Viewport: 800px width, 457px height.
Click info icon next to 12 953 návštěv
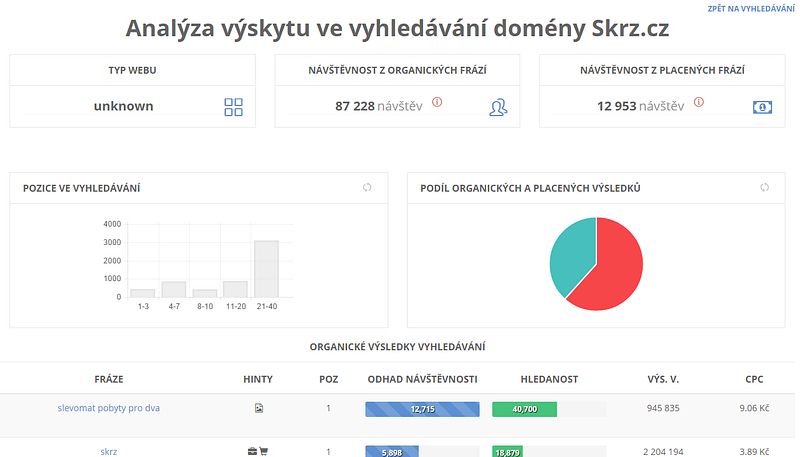point(699,102)
